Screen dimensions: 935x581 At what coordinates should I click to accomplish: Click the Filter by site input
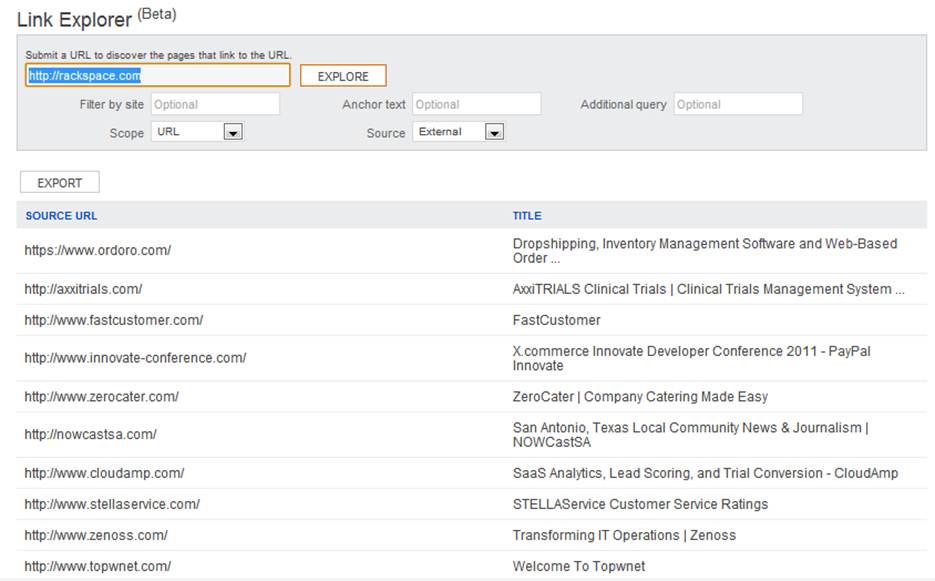point(215,104)
